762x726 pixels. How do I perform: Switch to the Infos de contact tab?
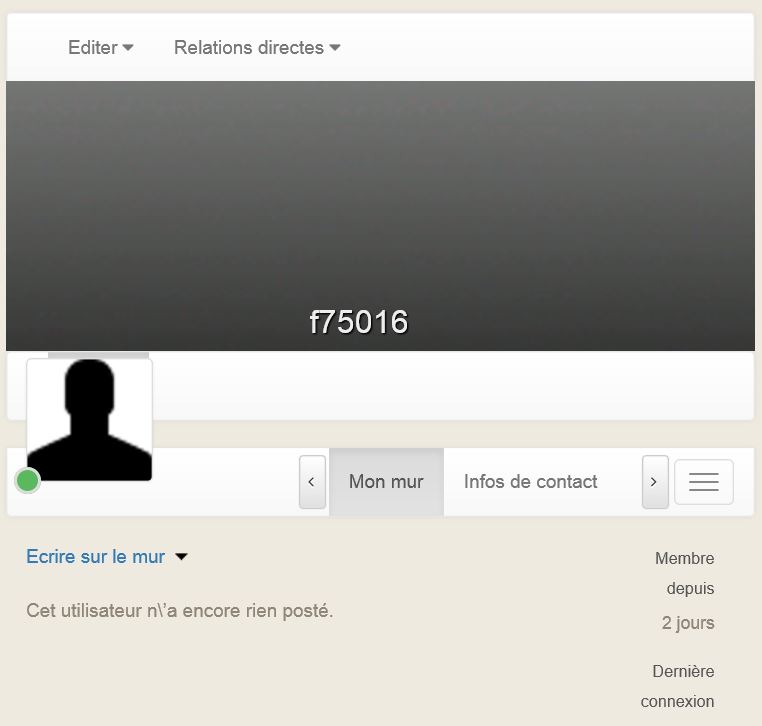tap(531, 482)
